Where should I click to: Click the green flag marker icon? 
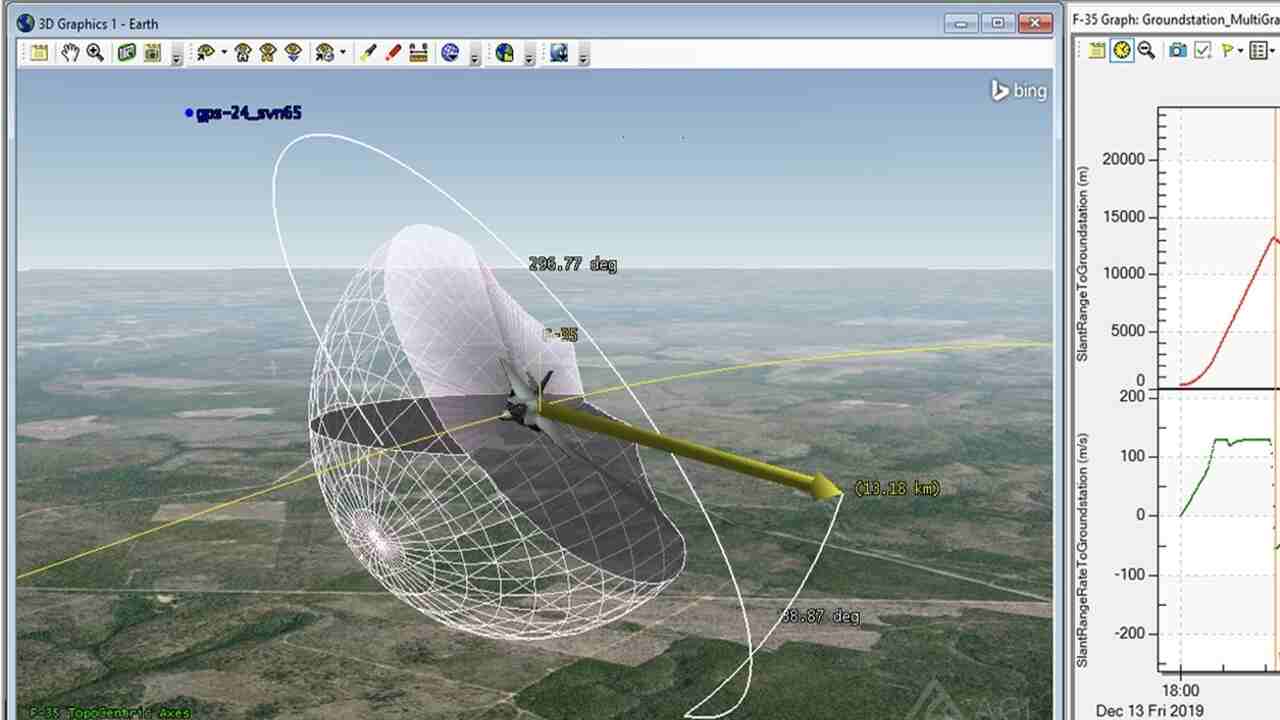[1227, 50]
